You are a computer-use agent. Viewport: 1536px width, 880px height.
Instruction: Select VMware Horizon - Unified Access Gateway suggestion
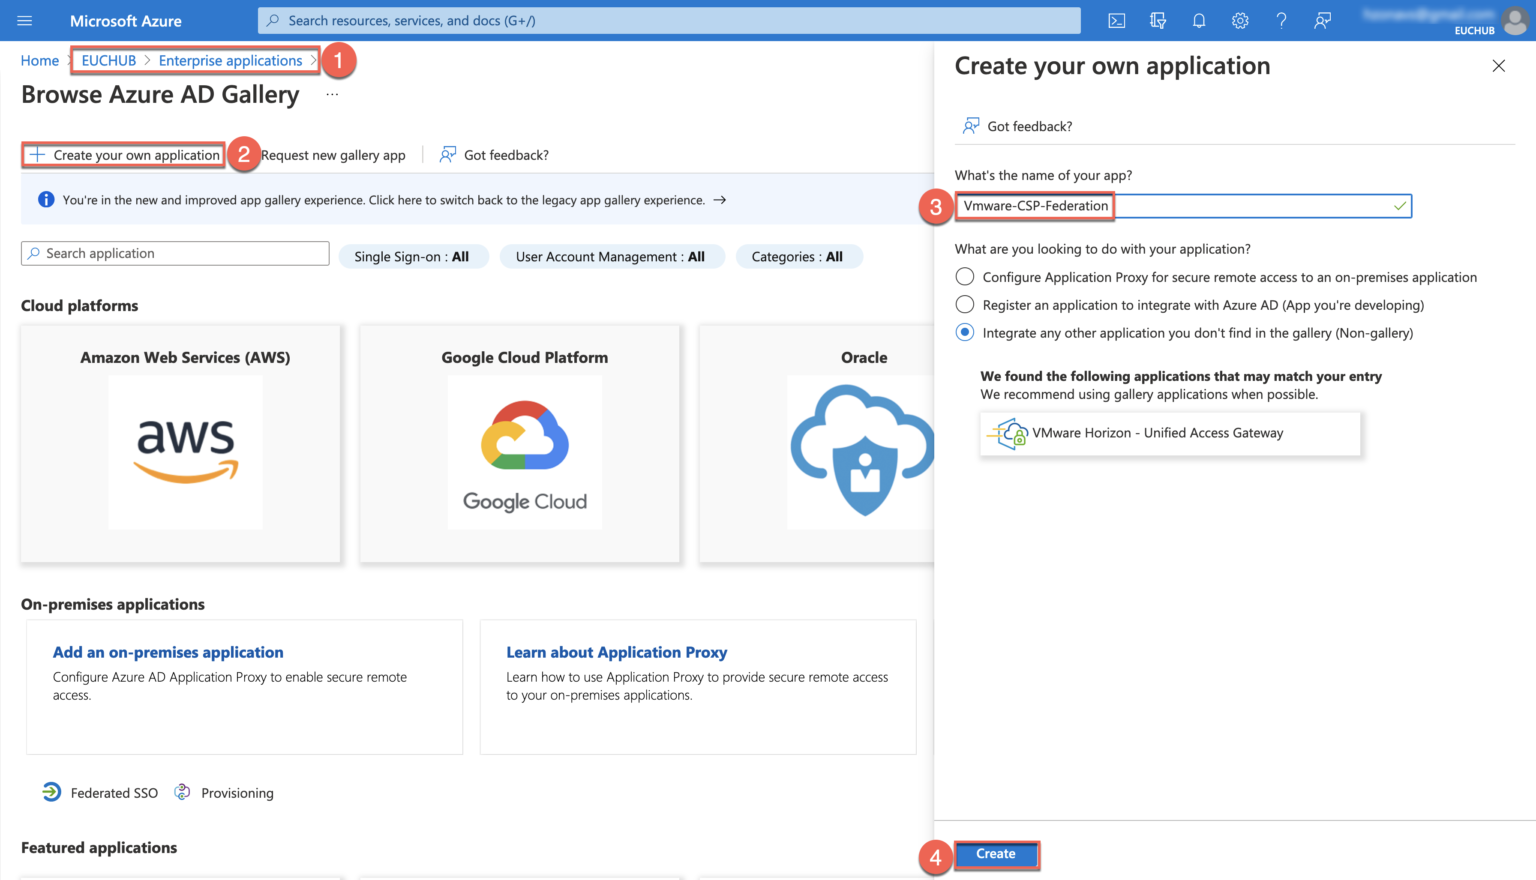(x=1170, y=434)
